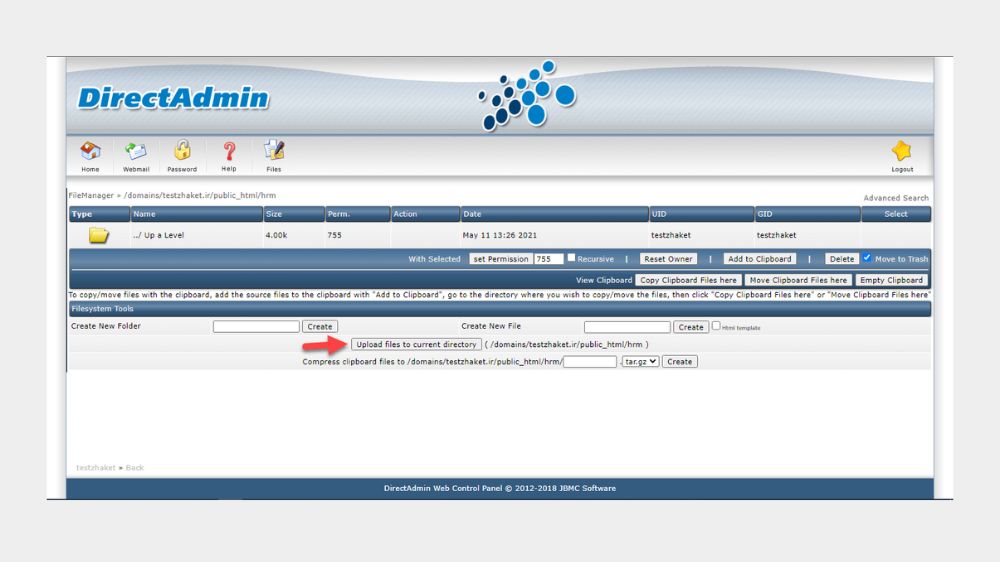Click the Up a Level folder icon
Viewport: 1000px width, 562px height.
pyautogui.click(x=98, y=235)
